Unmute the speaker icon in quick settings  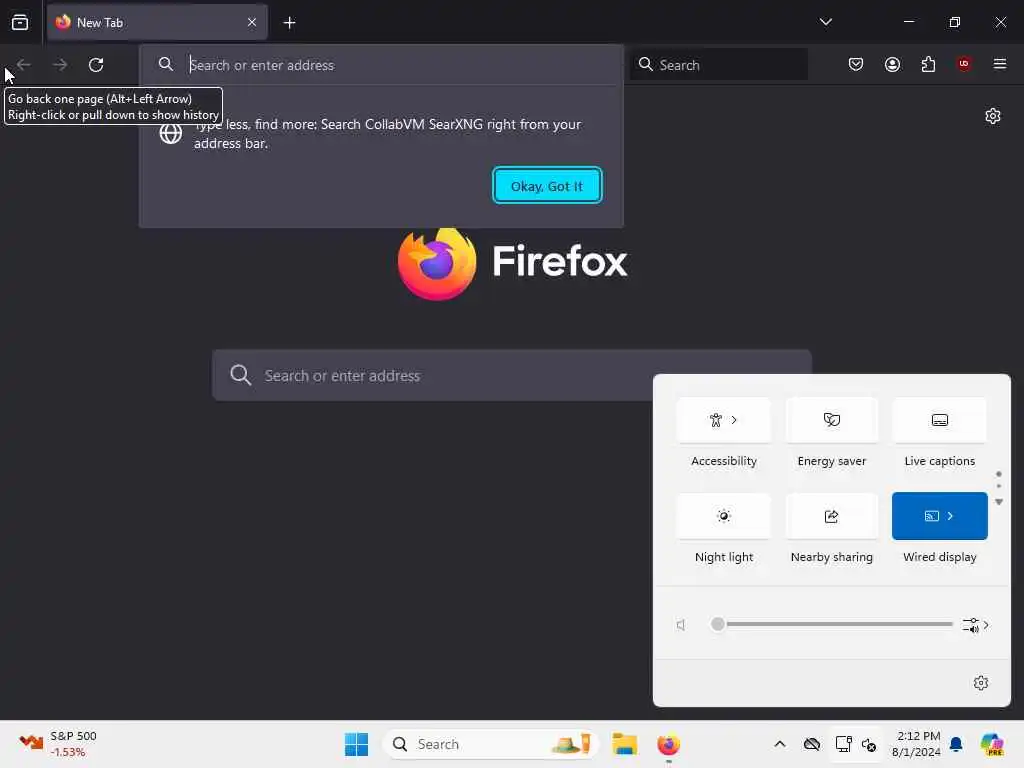click(681, 625)
